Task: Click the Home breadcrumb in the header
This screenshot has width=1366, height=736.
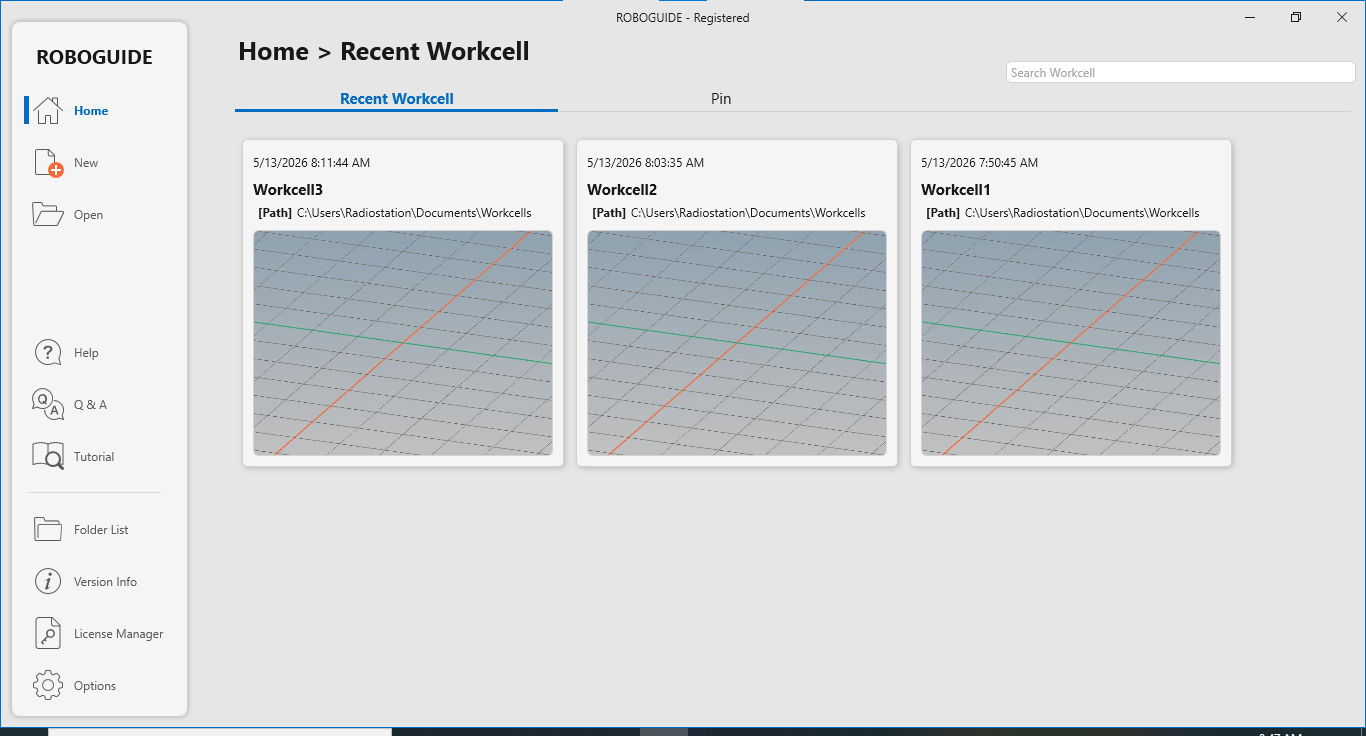Action: click(273, 51)
